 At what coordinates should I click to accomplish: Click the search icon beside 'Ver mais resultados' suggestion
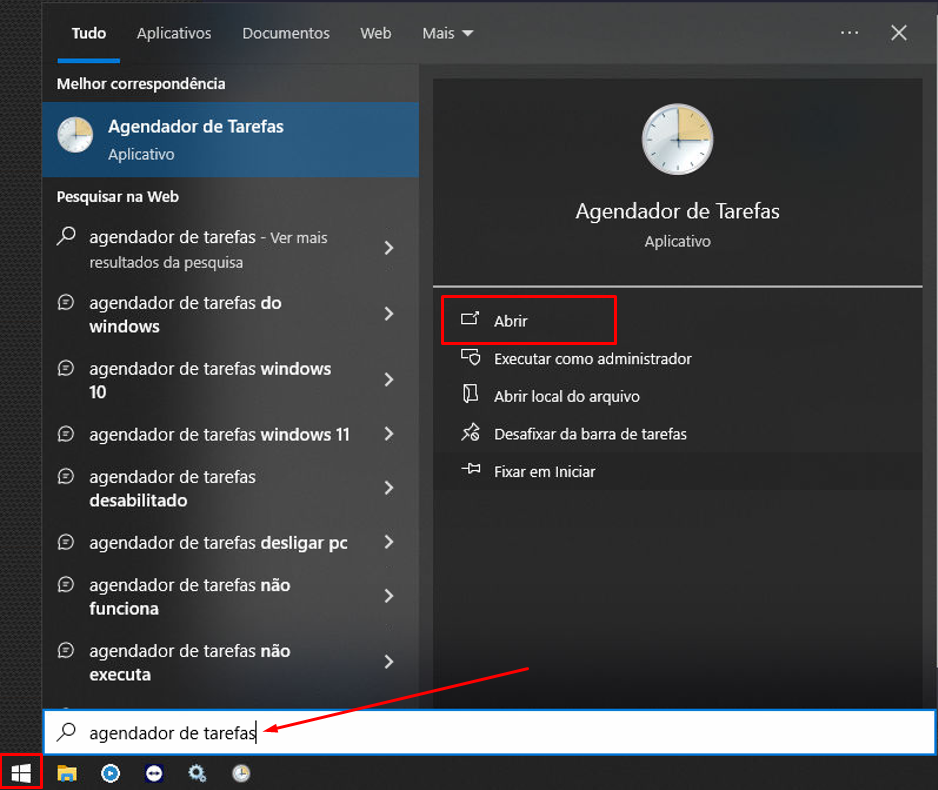click(x=66, y=236)
